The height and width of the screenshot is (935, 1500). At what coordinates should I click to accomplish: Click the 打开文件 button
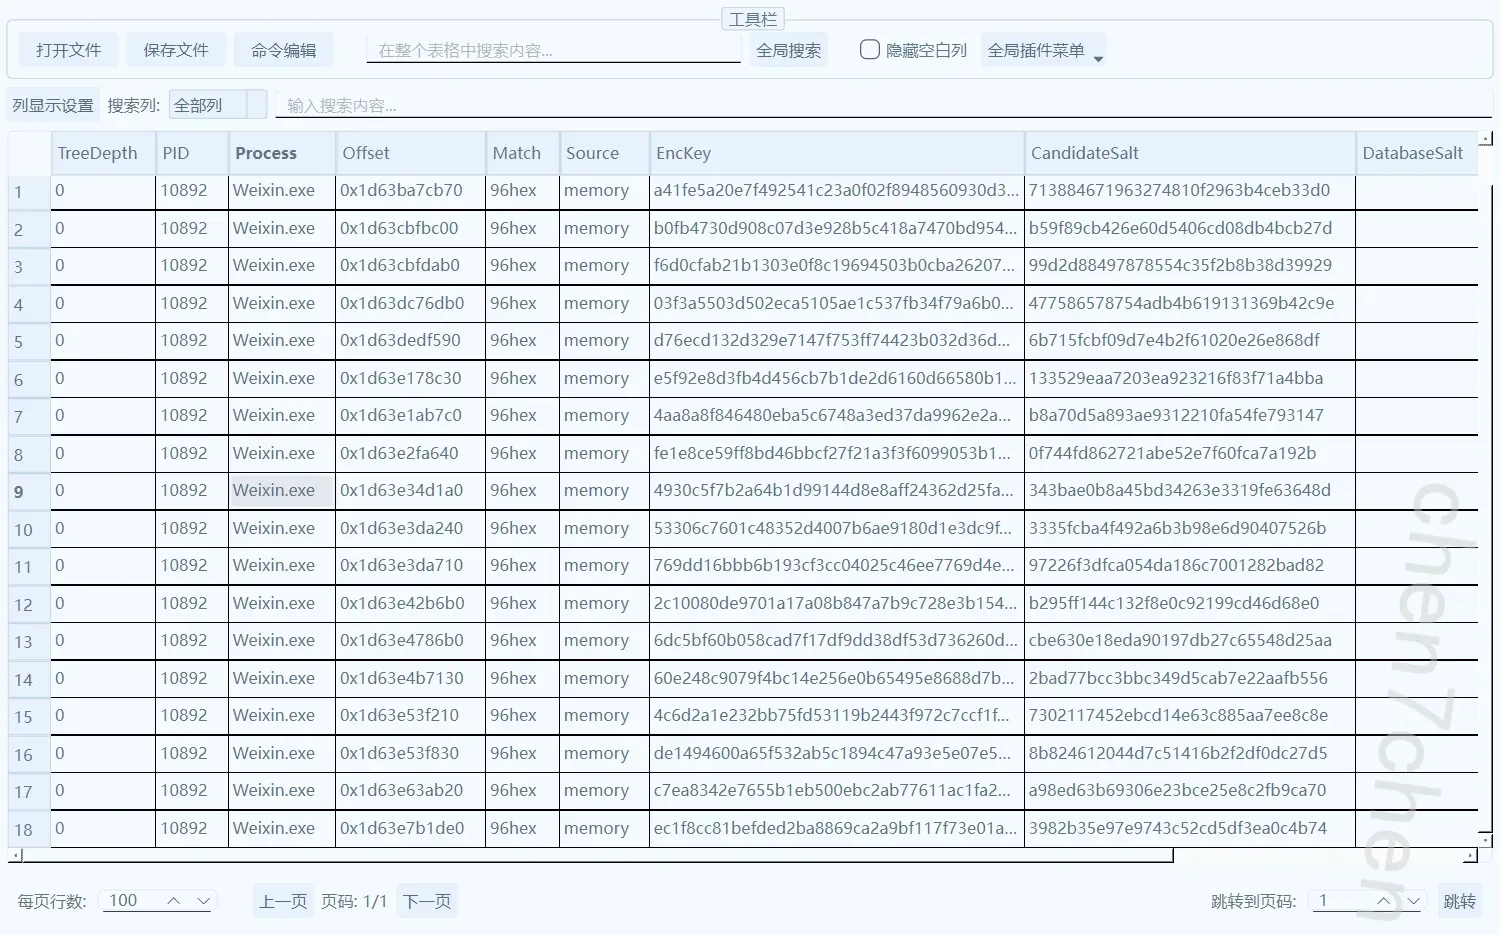68,50
